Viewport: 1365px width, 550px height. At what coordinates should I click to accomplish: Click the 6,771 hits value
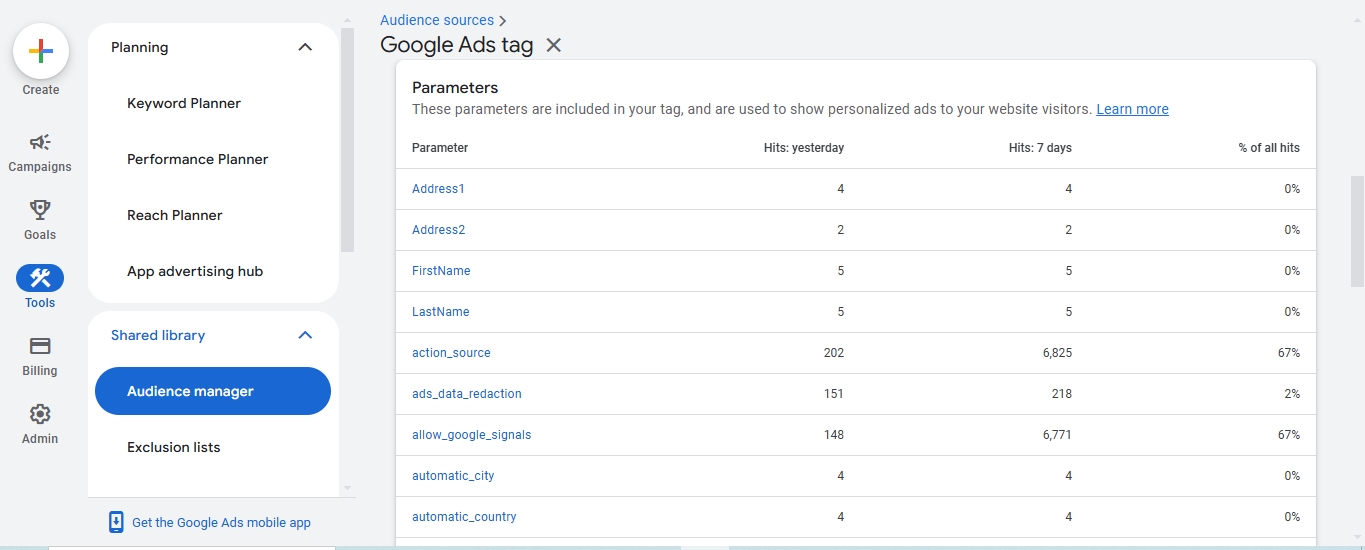(x=1057, y=435)
